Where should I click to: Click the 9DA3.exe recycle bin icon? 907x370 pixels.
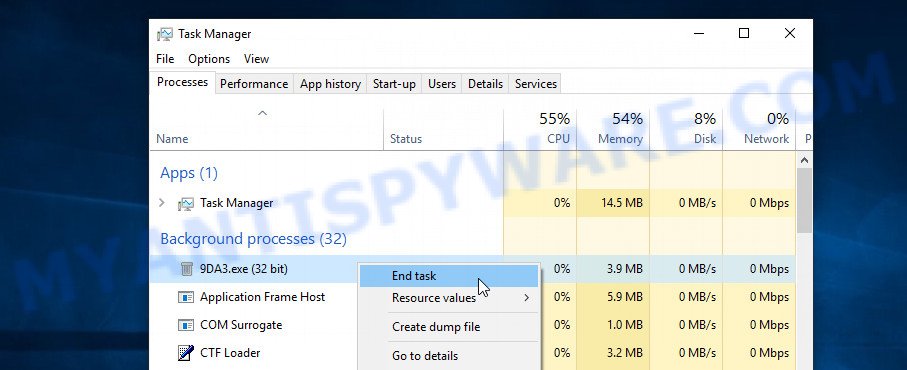(x=186, y=269)
